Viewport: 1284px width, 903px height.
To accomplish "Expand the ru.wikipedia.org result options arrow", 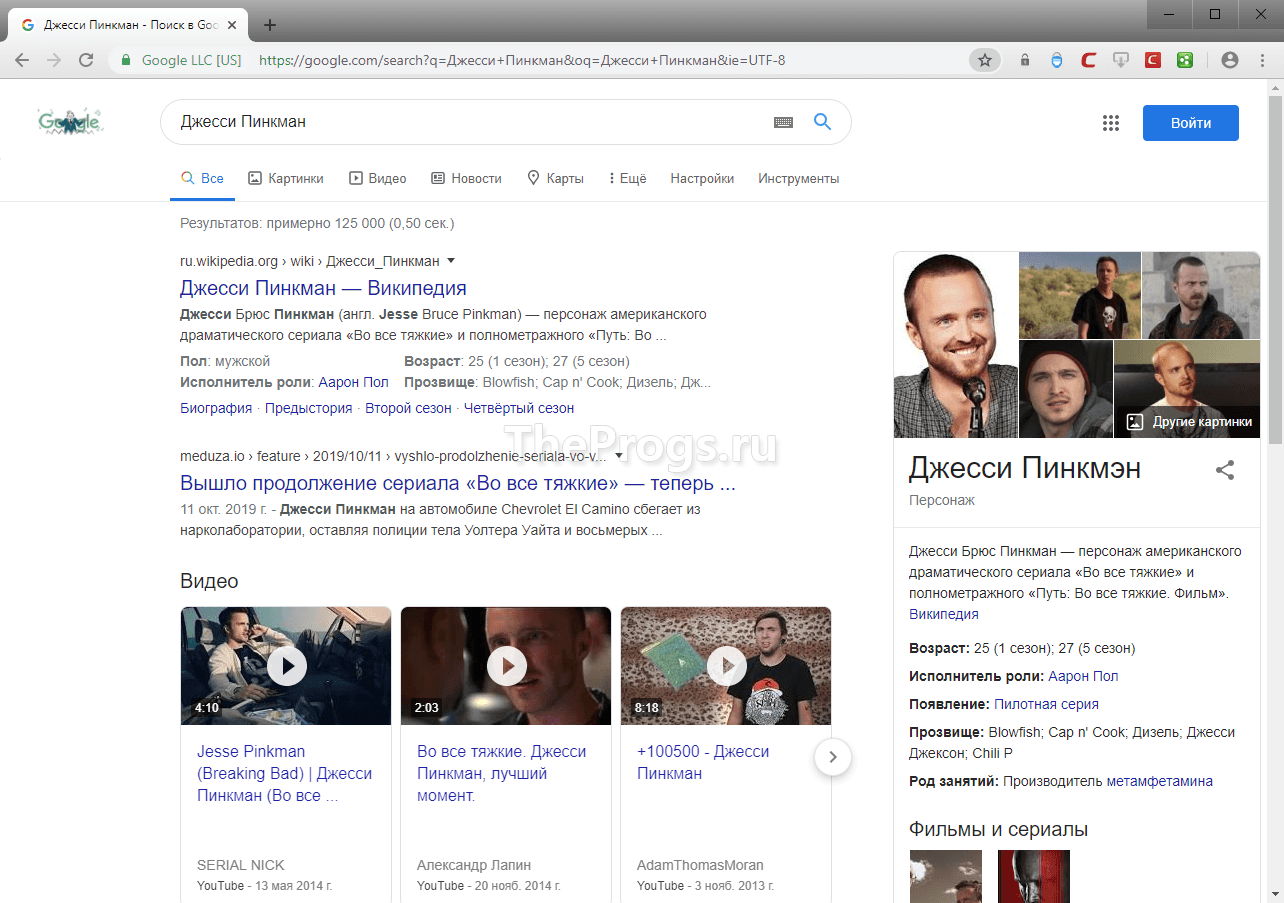I will coord(451,261).
